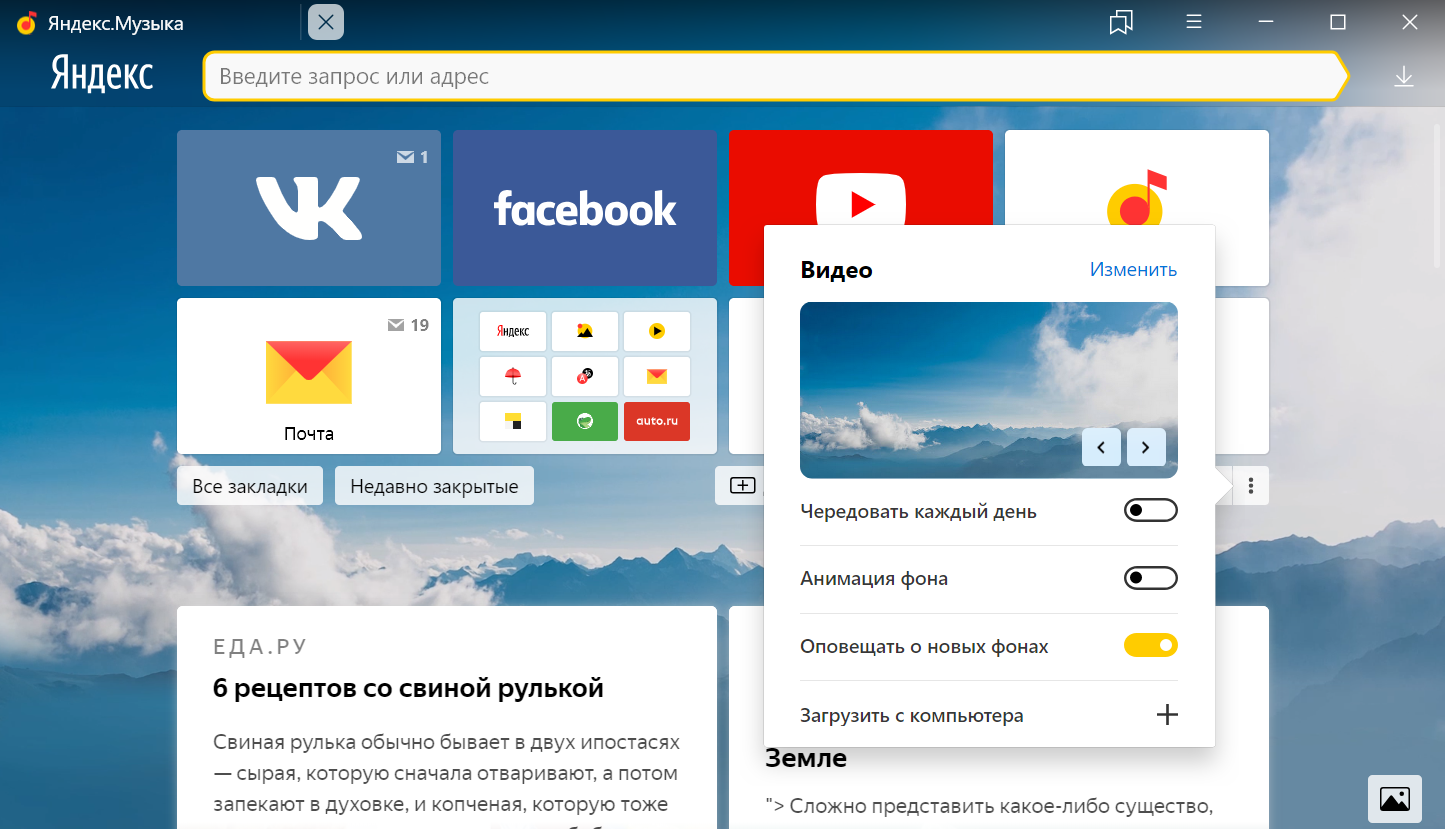Click the Видео heading in popup

(836, 270)
